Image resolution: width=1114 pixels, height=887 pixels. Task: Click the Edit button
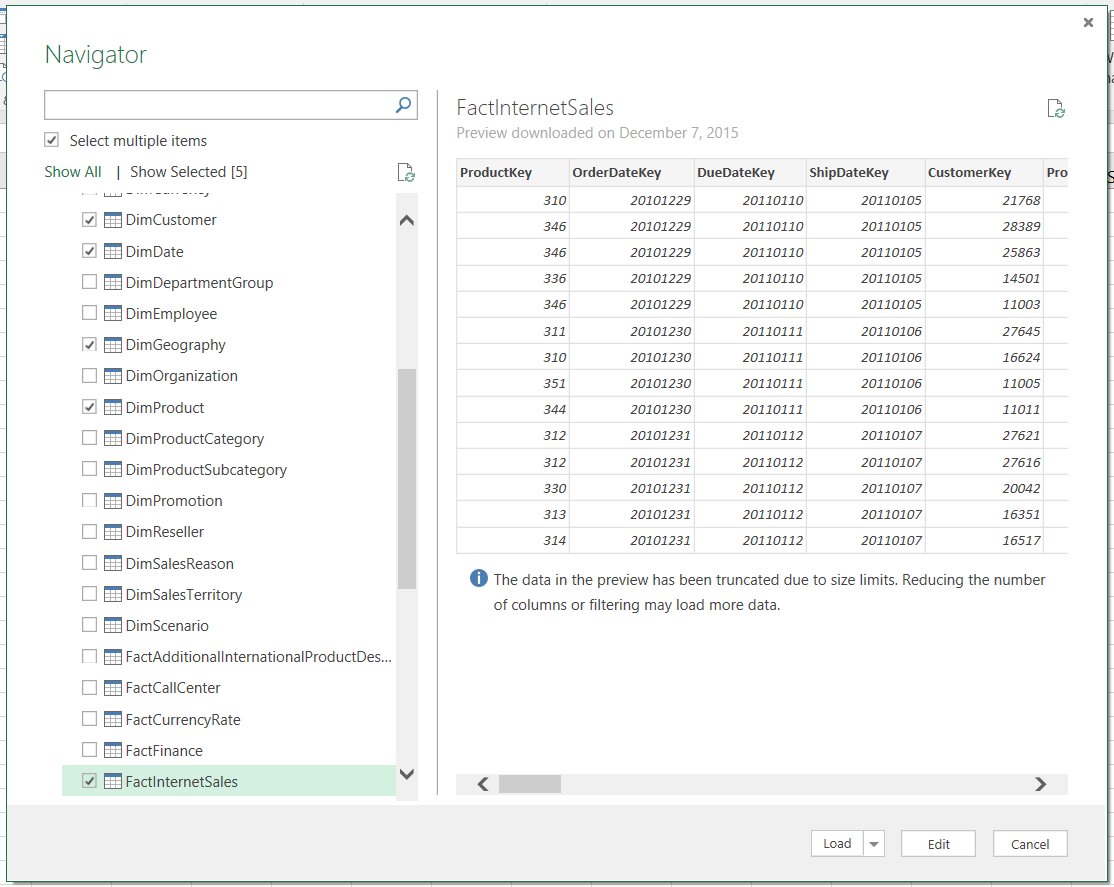[938, 844]
